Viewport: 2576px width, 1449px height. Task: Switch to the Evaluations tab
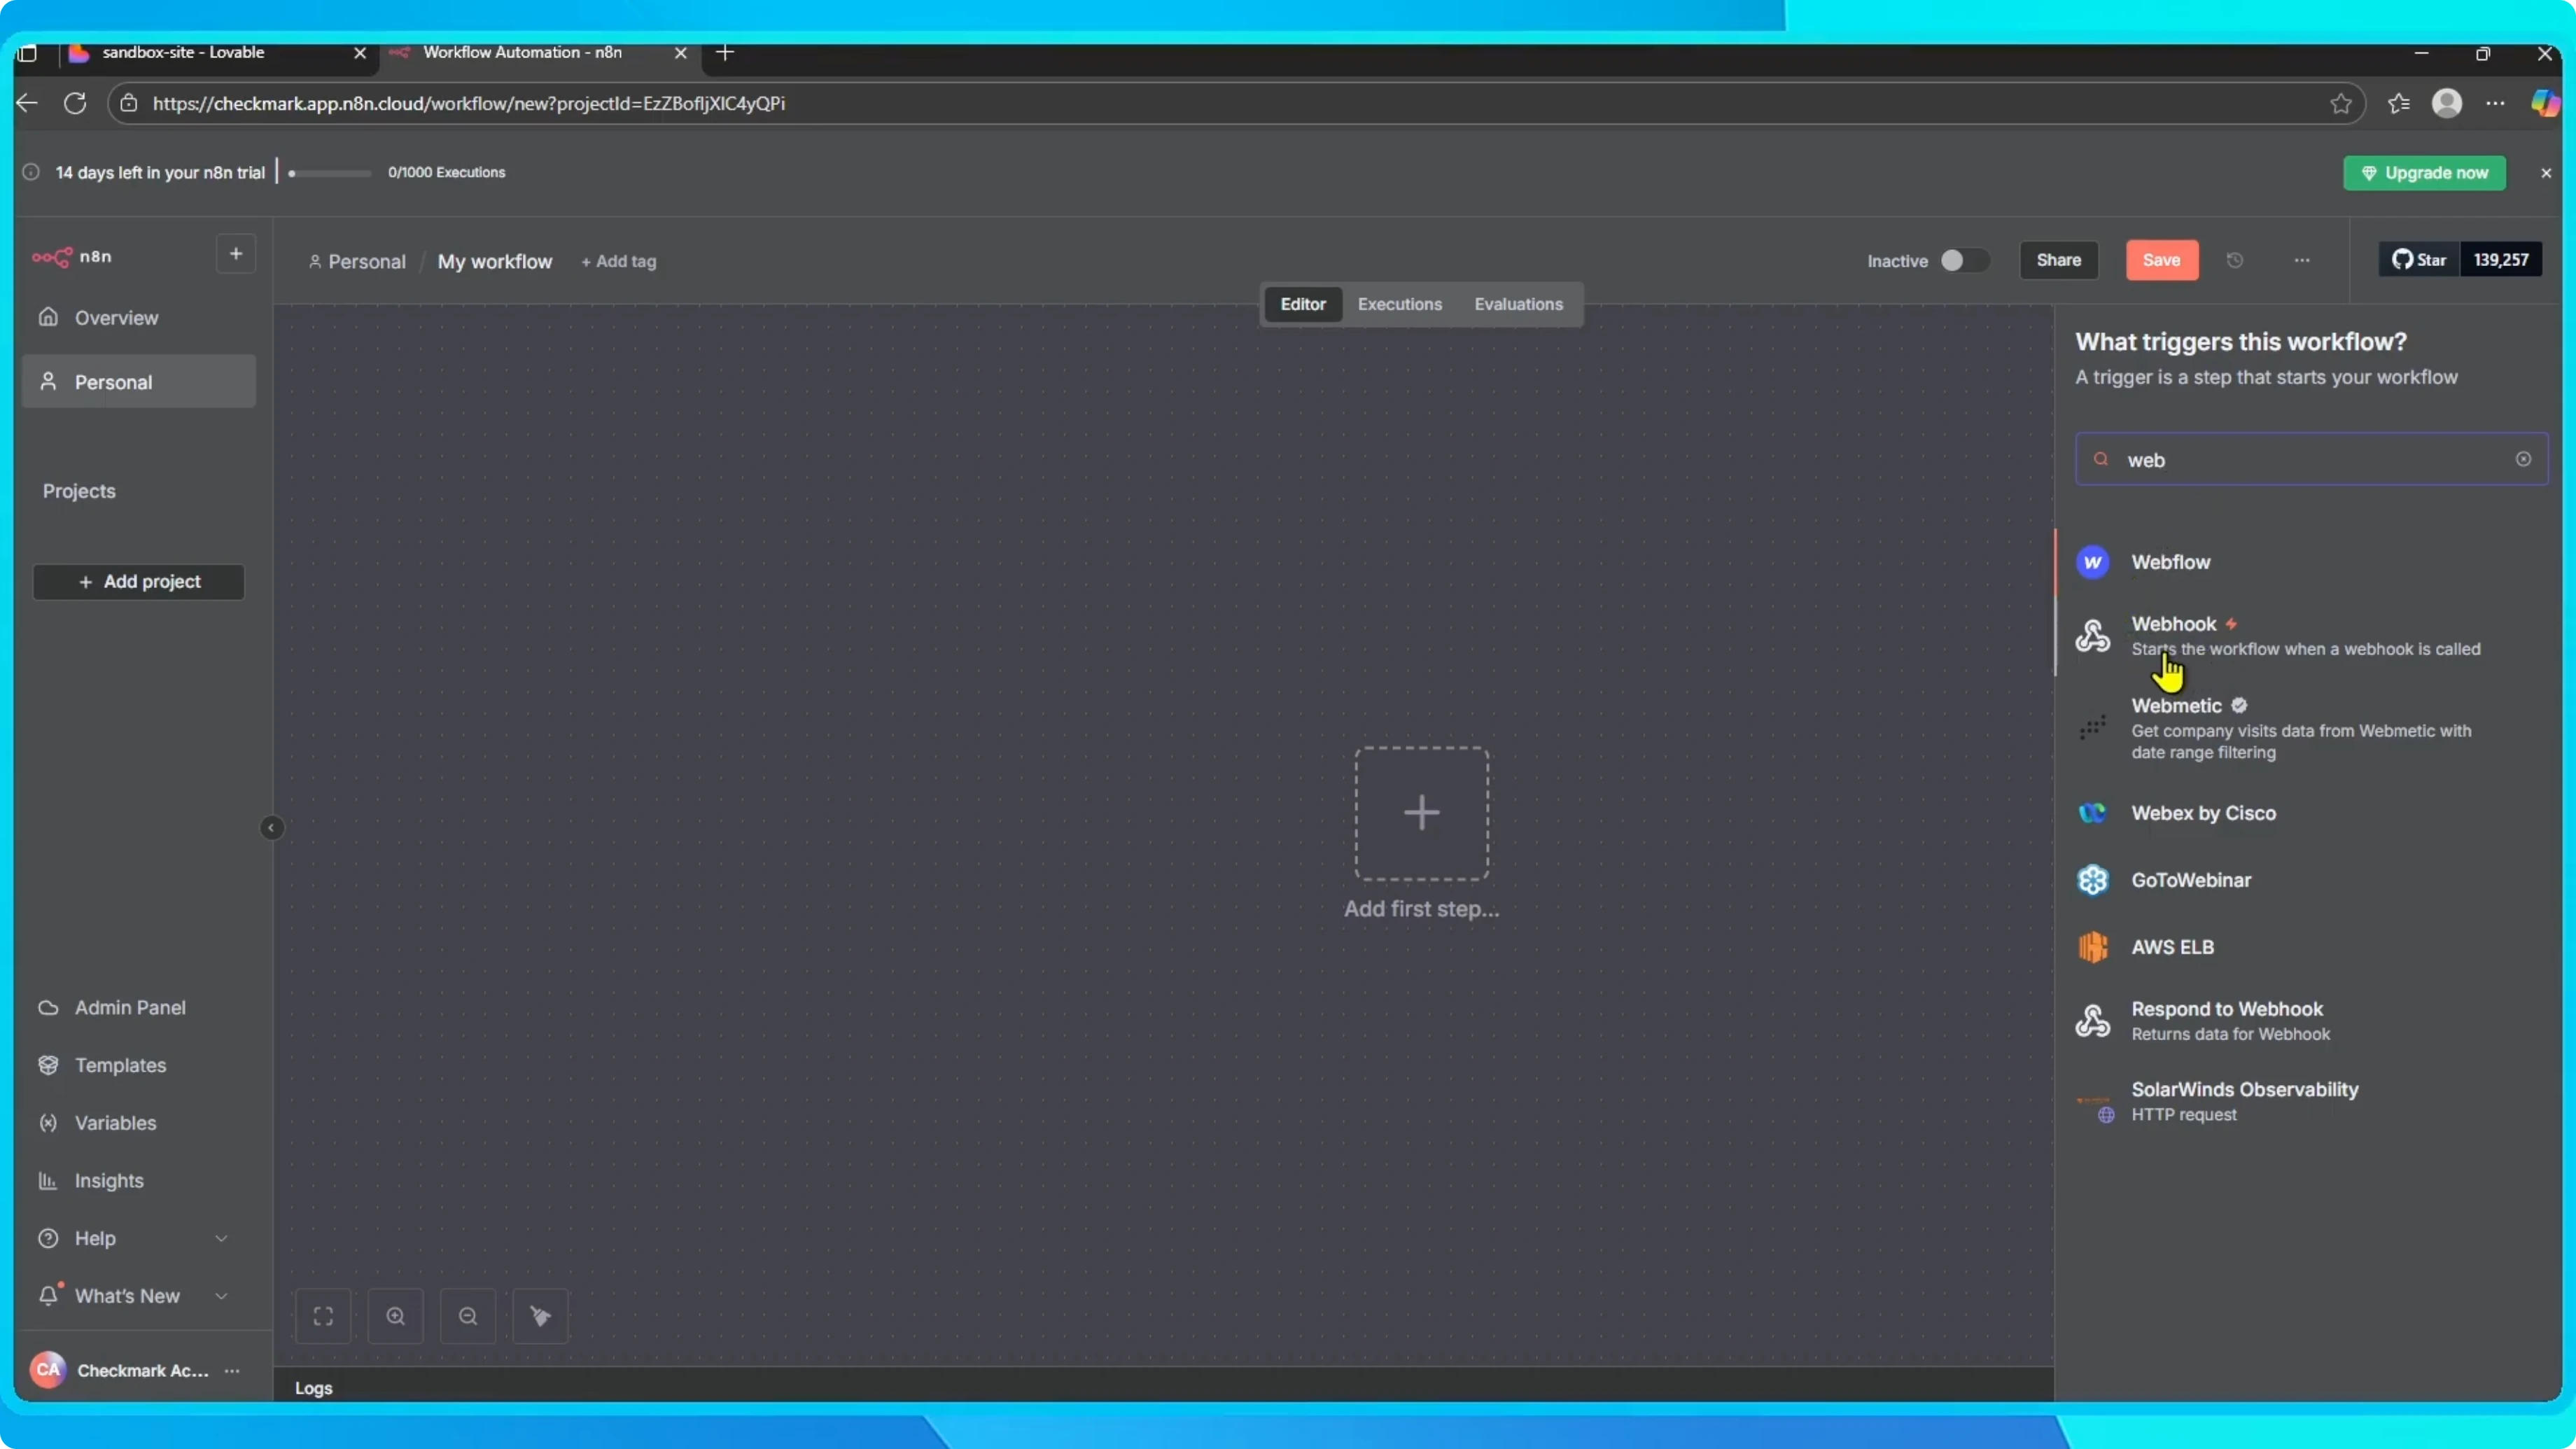tap(1518, 305)
